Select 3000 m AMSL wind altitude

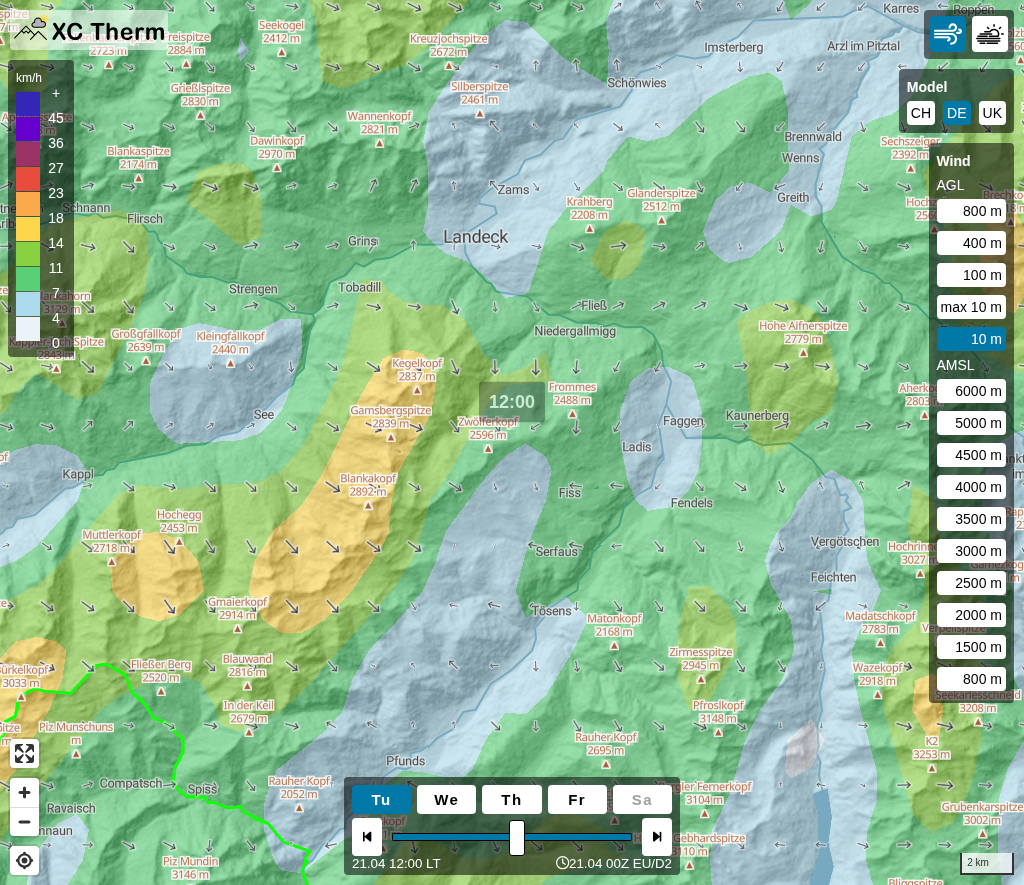coord(971,551)
